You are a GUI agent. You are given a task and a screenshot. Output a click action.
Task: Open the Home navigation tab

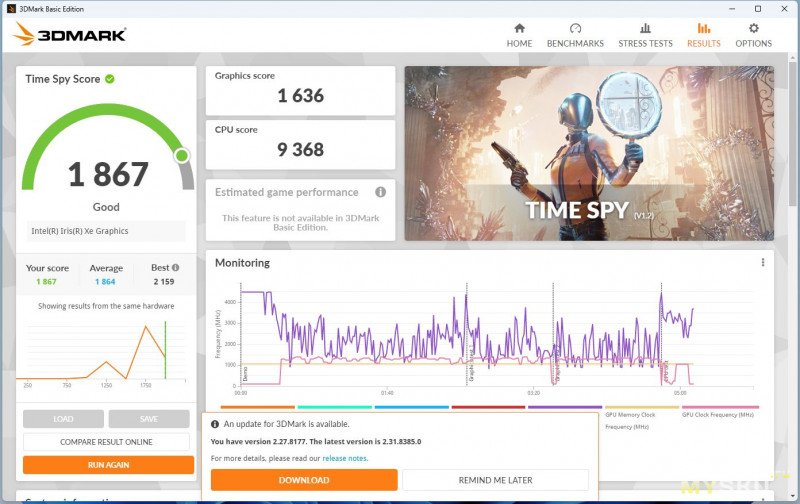(519, 35)
